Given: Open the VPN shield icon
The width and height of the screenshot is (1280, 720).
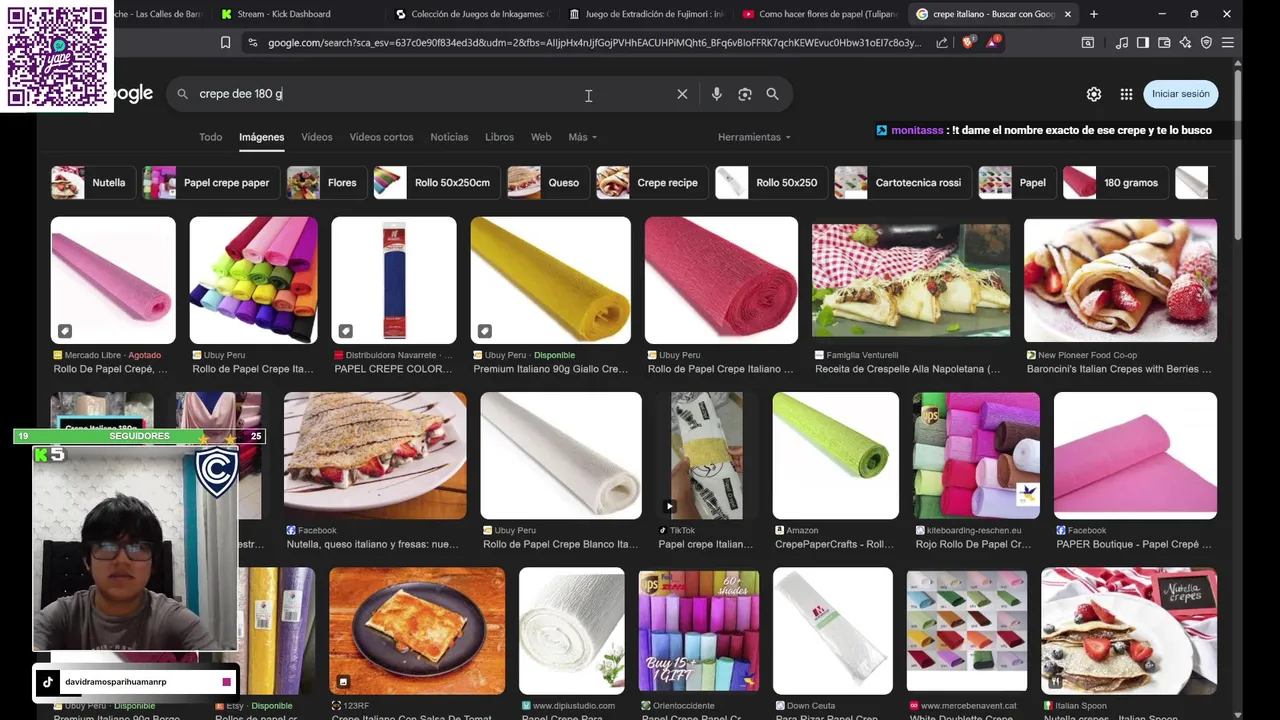Looking at the screenshot, I should pyautogui.click(x=1206, y=43).
